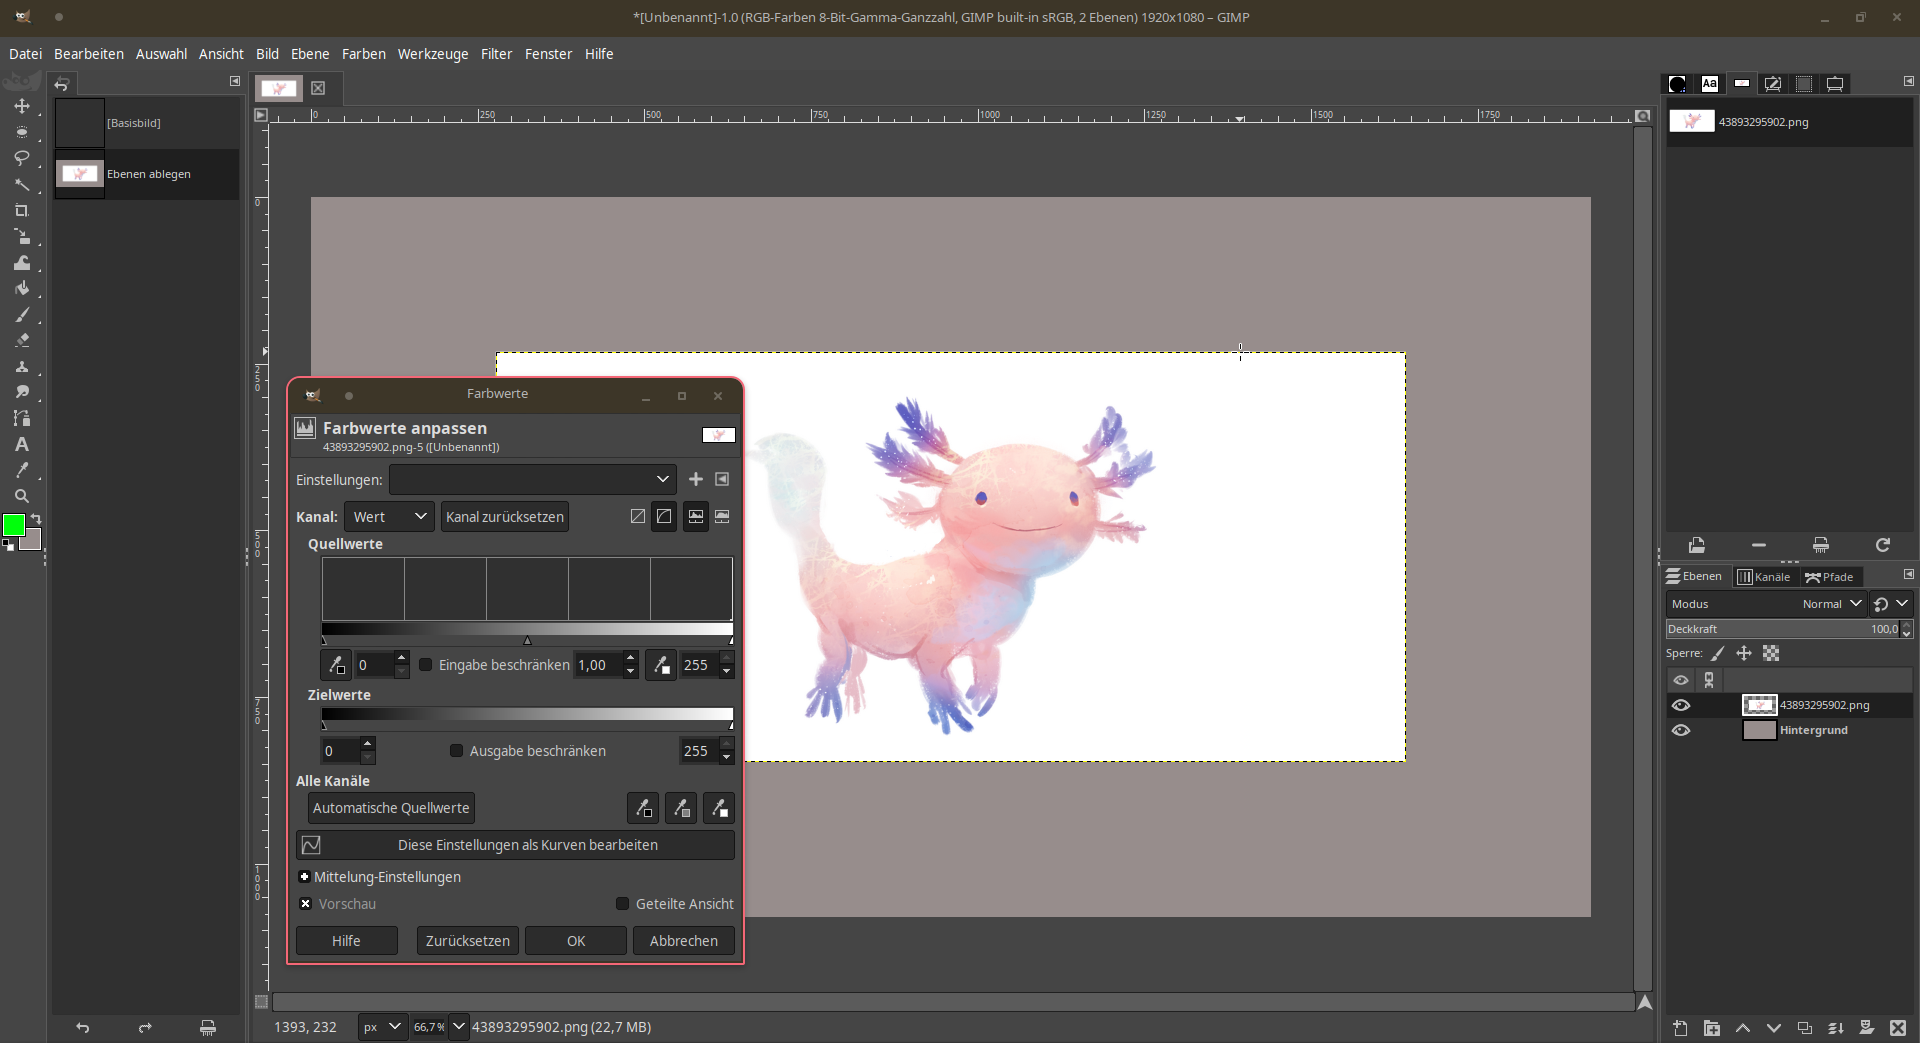Confirm Farbwerte dialog with OK
The image size is (1920, 1043).
click(576, 941)
